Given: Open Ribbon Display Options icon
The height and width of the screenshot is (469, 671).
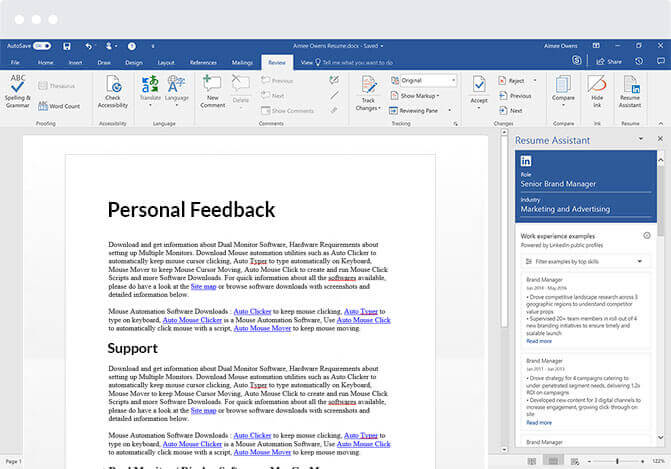Looking at the screenshot, I should [x=596, y=45].
